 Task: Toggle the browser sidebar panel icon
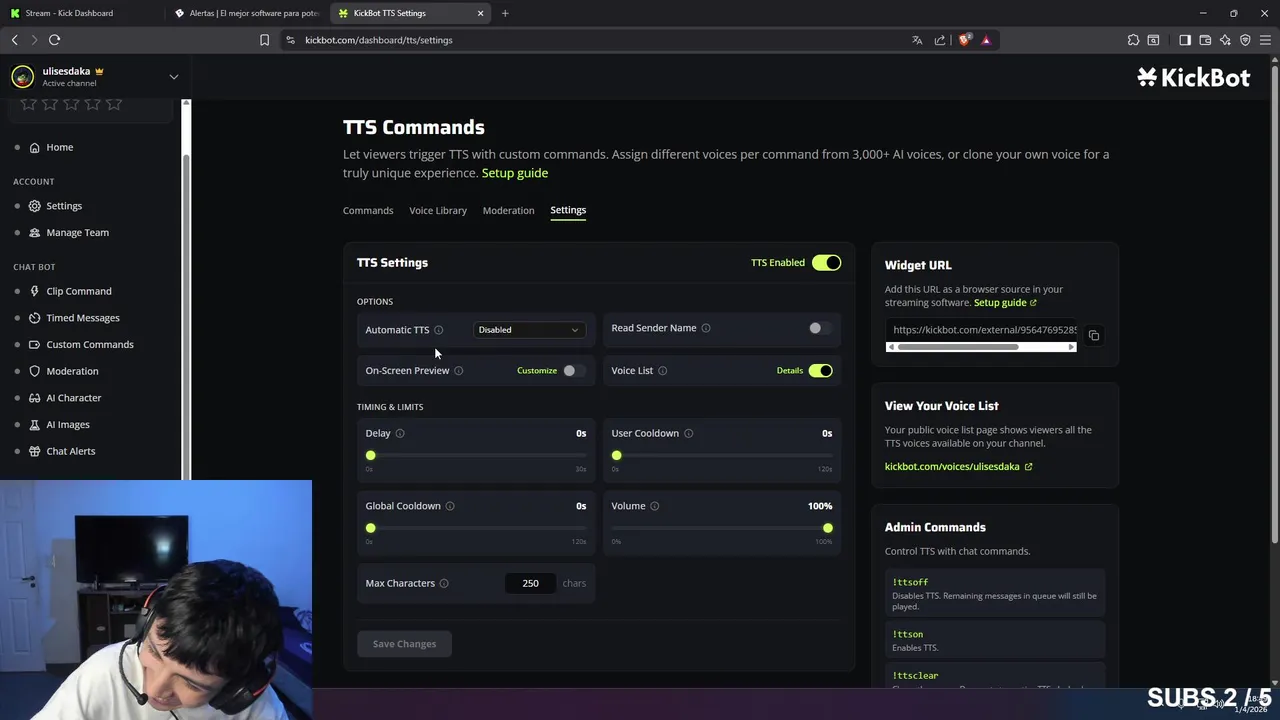point(1185,40)
